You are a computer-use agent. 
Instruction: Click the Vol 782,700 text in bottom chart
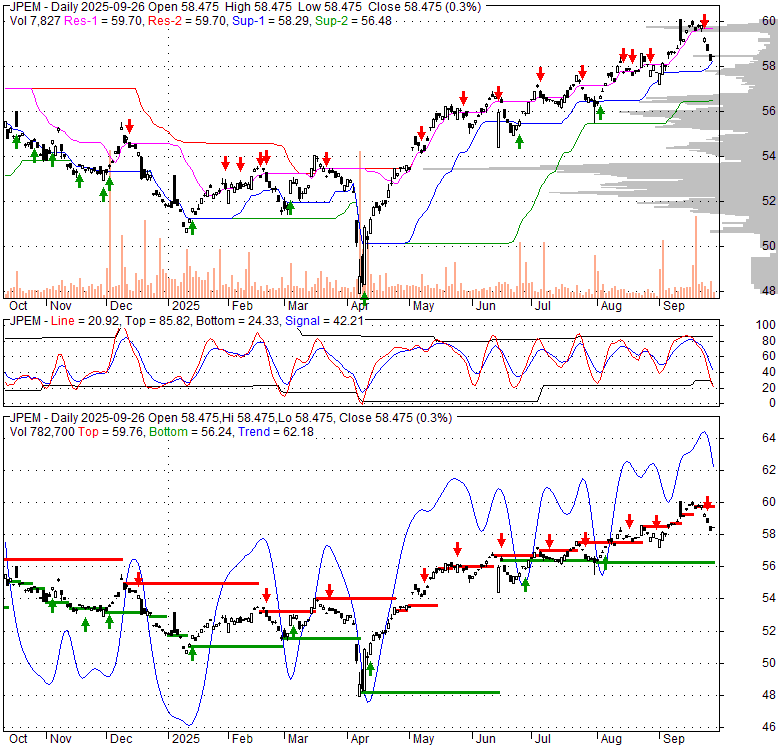click(42, 432)
